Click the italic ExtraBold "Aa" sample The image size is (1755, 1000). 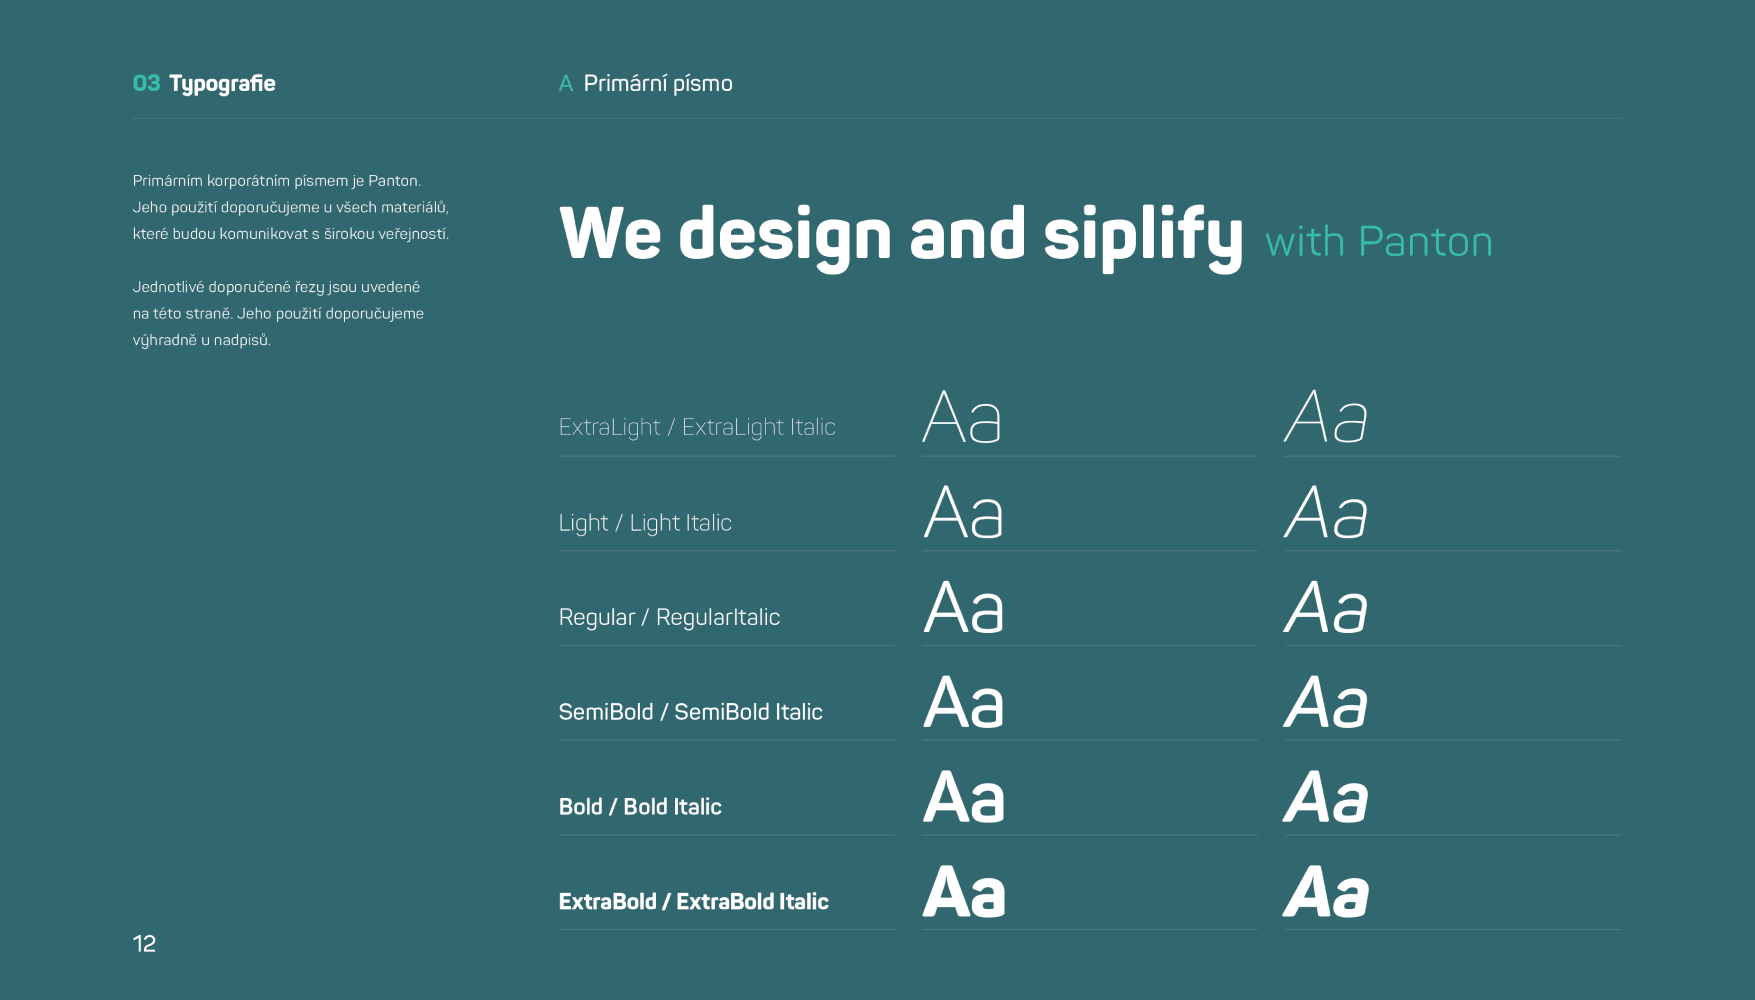point(1326,893)
